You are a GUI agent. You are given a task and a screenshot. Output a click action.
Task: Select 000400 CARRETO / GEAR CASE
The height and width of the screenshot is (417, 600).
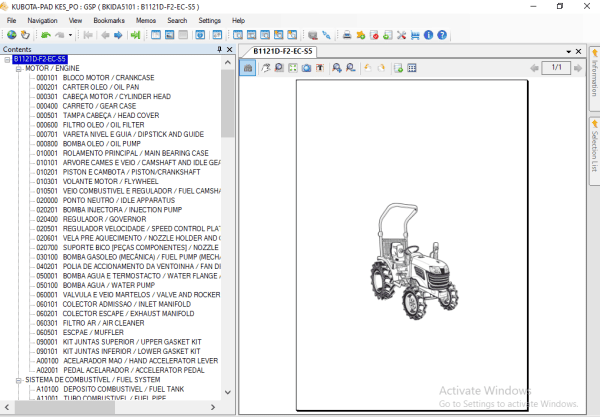click(86, 106)
